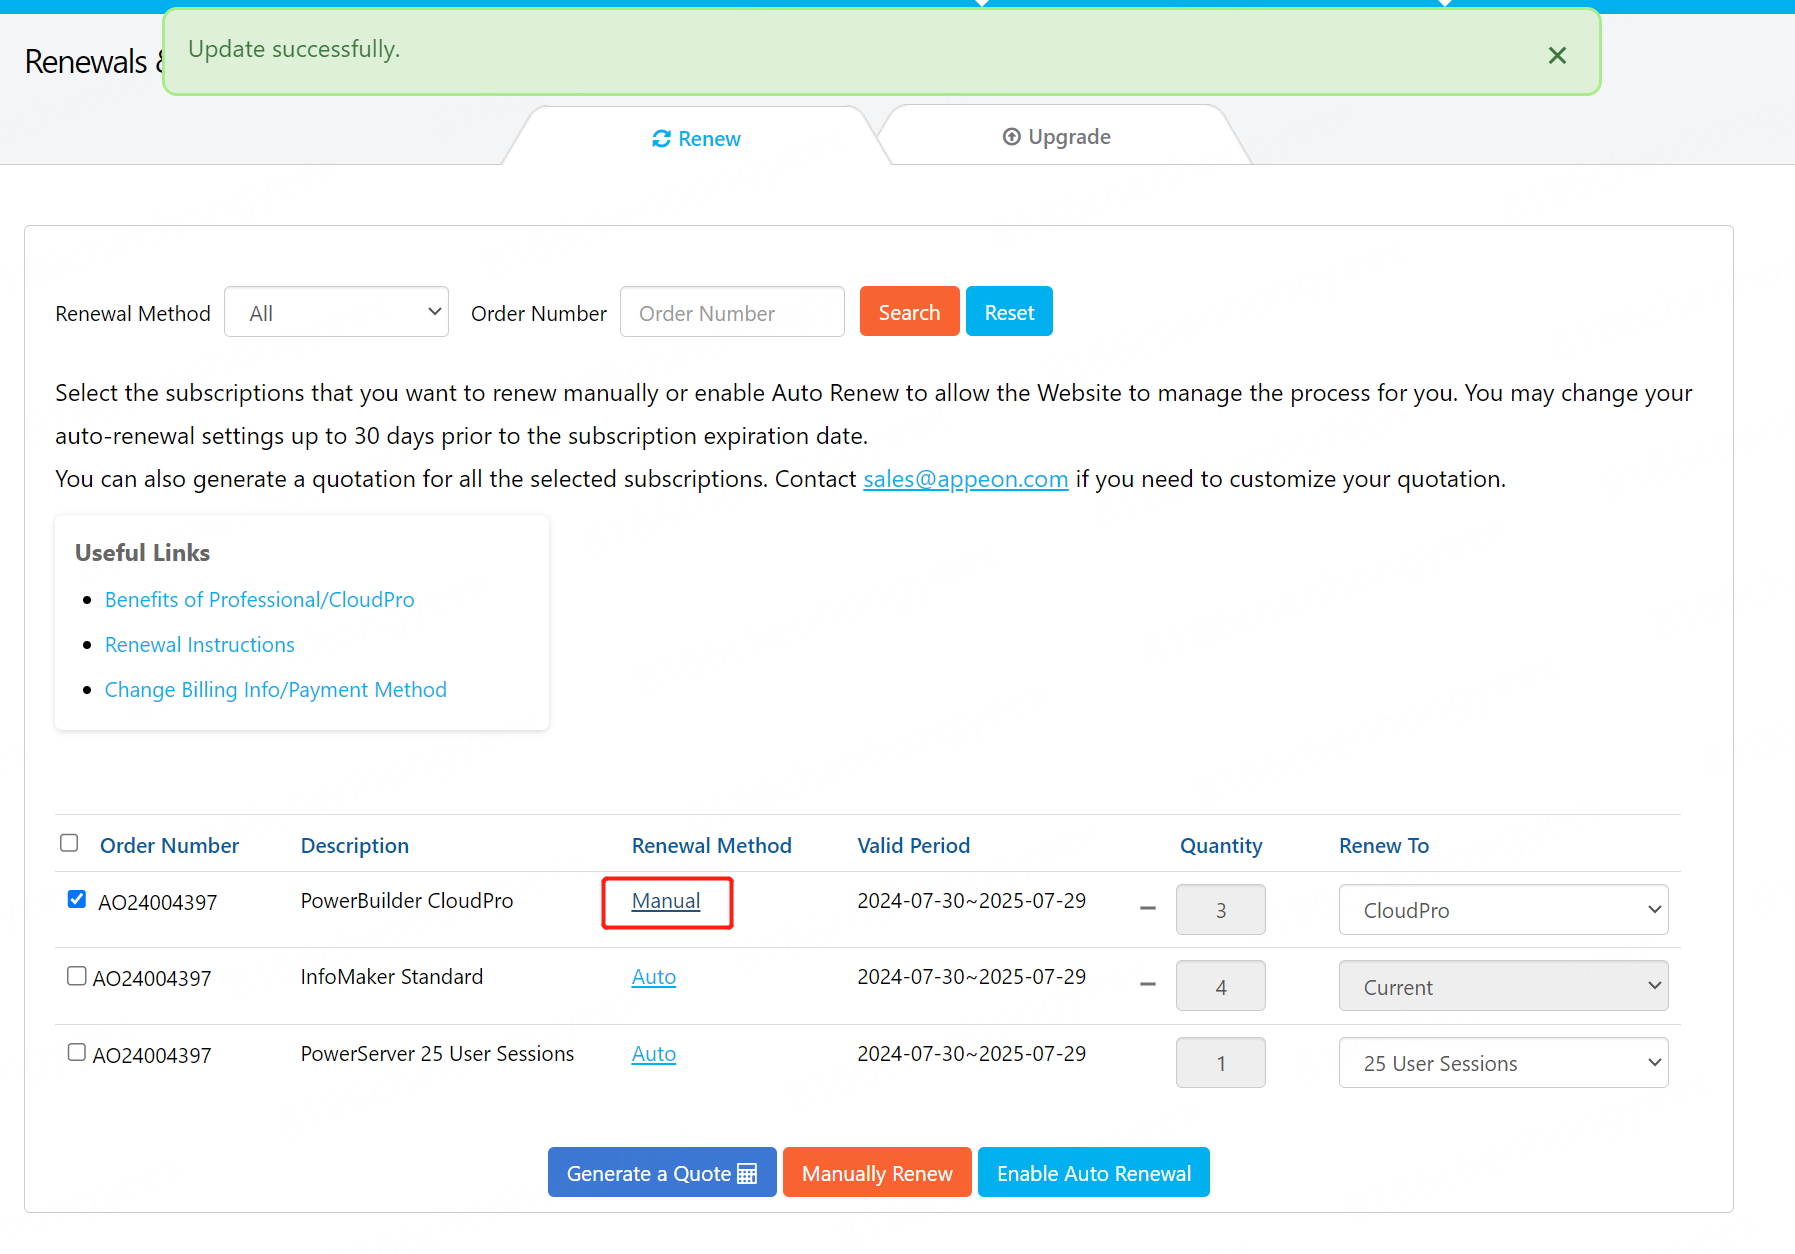This screenshot has height=1254, width=1795.
Task: Open Benefits of Professional/CloudPro link
Action: coord(259,599)
